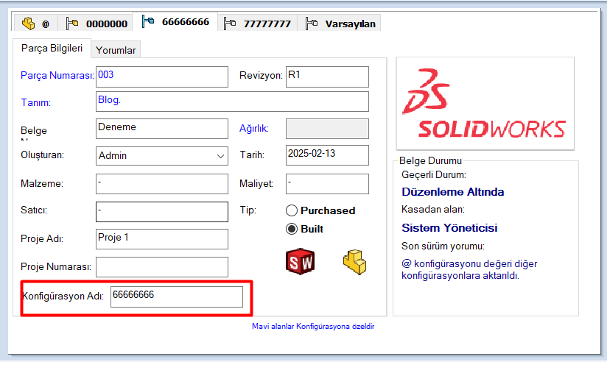Click the flag icon on 0000000 tab
This screenshot has height=365, width=610.
[72, 23]
